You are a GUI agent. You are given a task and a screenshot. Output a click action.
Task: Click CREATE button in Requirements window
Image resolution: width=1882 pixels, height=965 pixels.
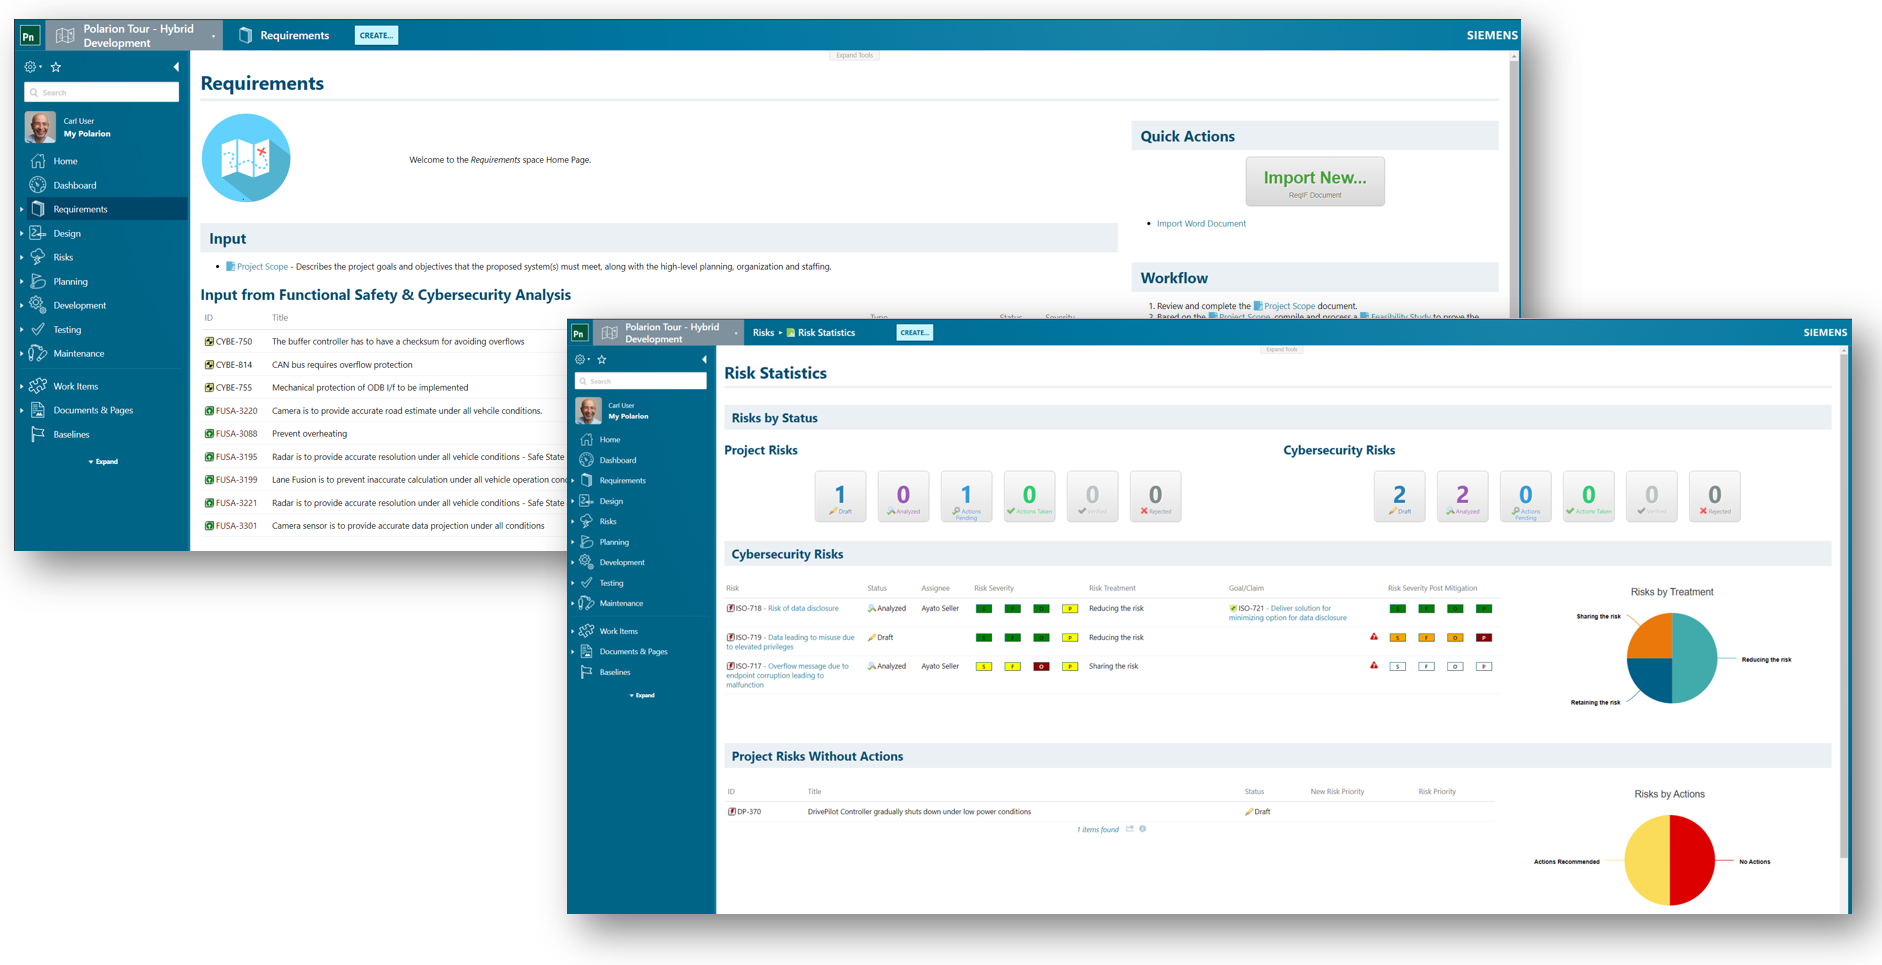click(376, 35)
